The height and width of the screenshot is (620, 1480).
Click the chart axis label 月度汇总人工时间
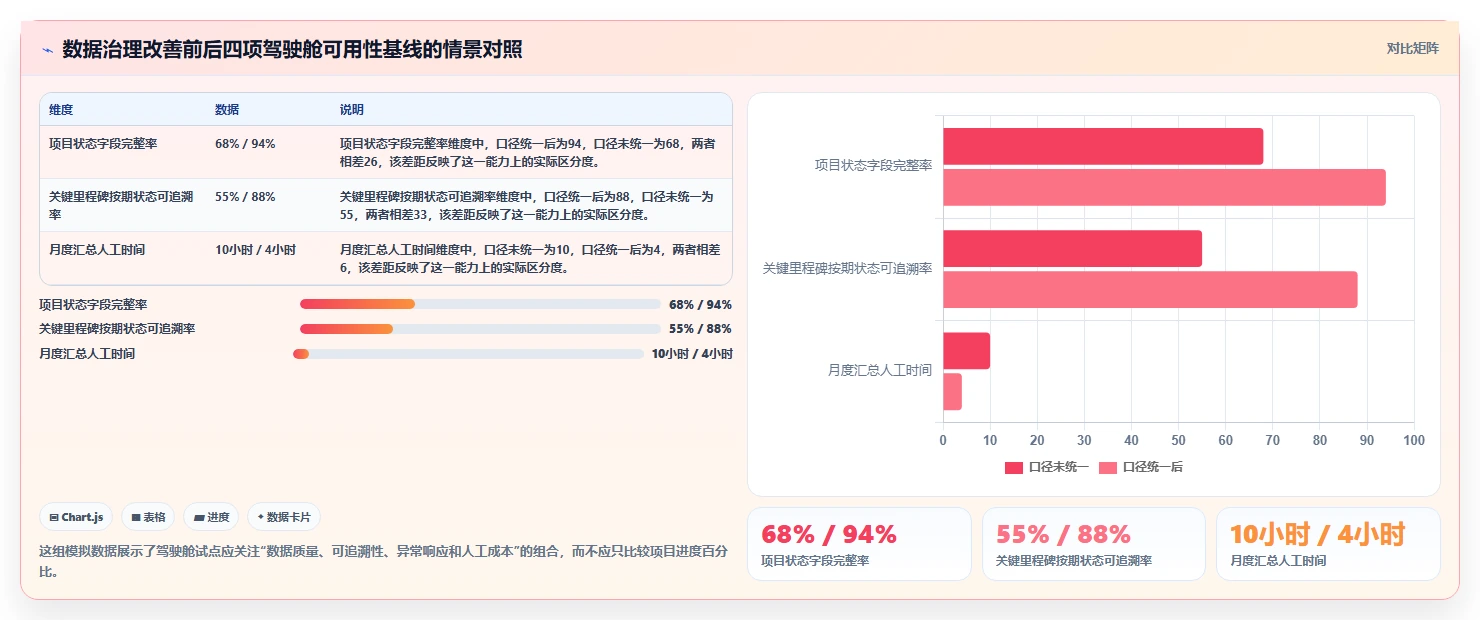coord(880,370)
